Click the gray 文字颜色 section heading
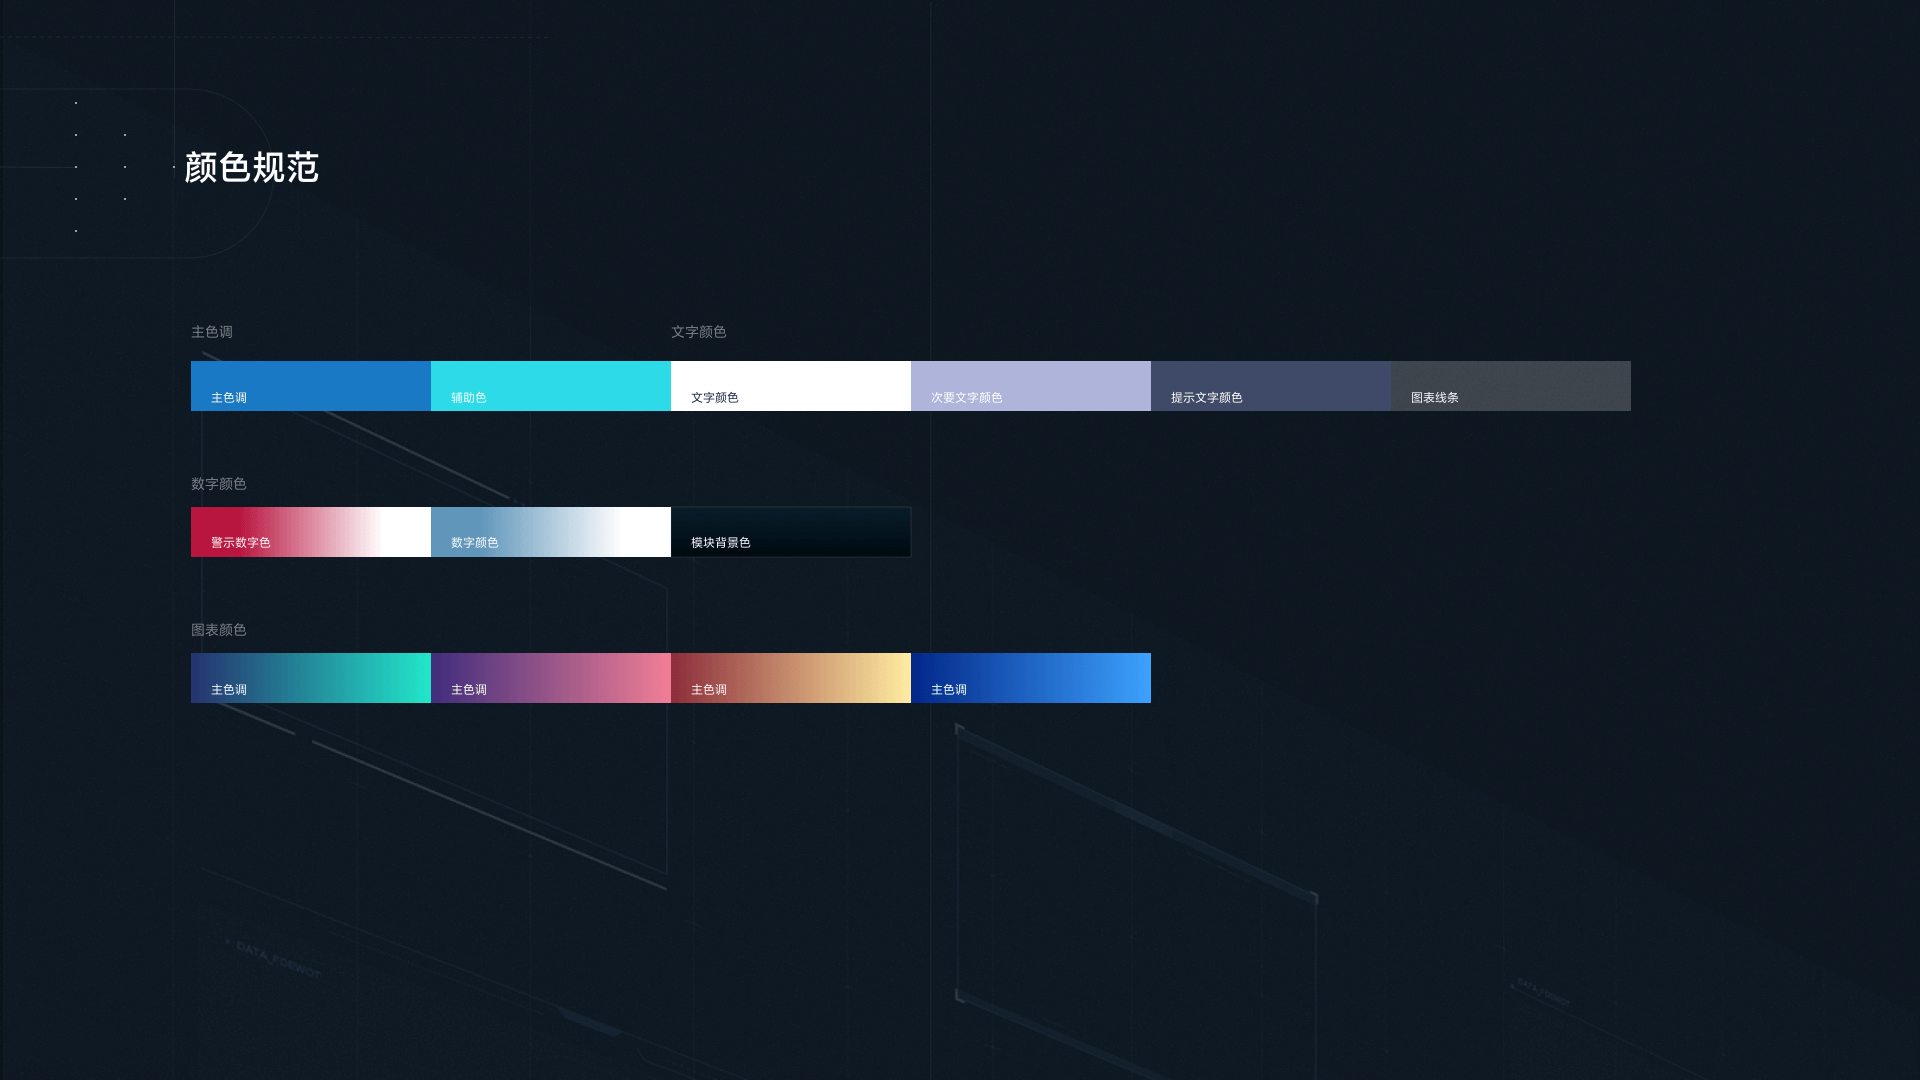 pos(699,332)
